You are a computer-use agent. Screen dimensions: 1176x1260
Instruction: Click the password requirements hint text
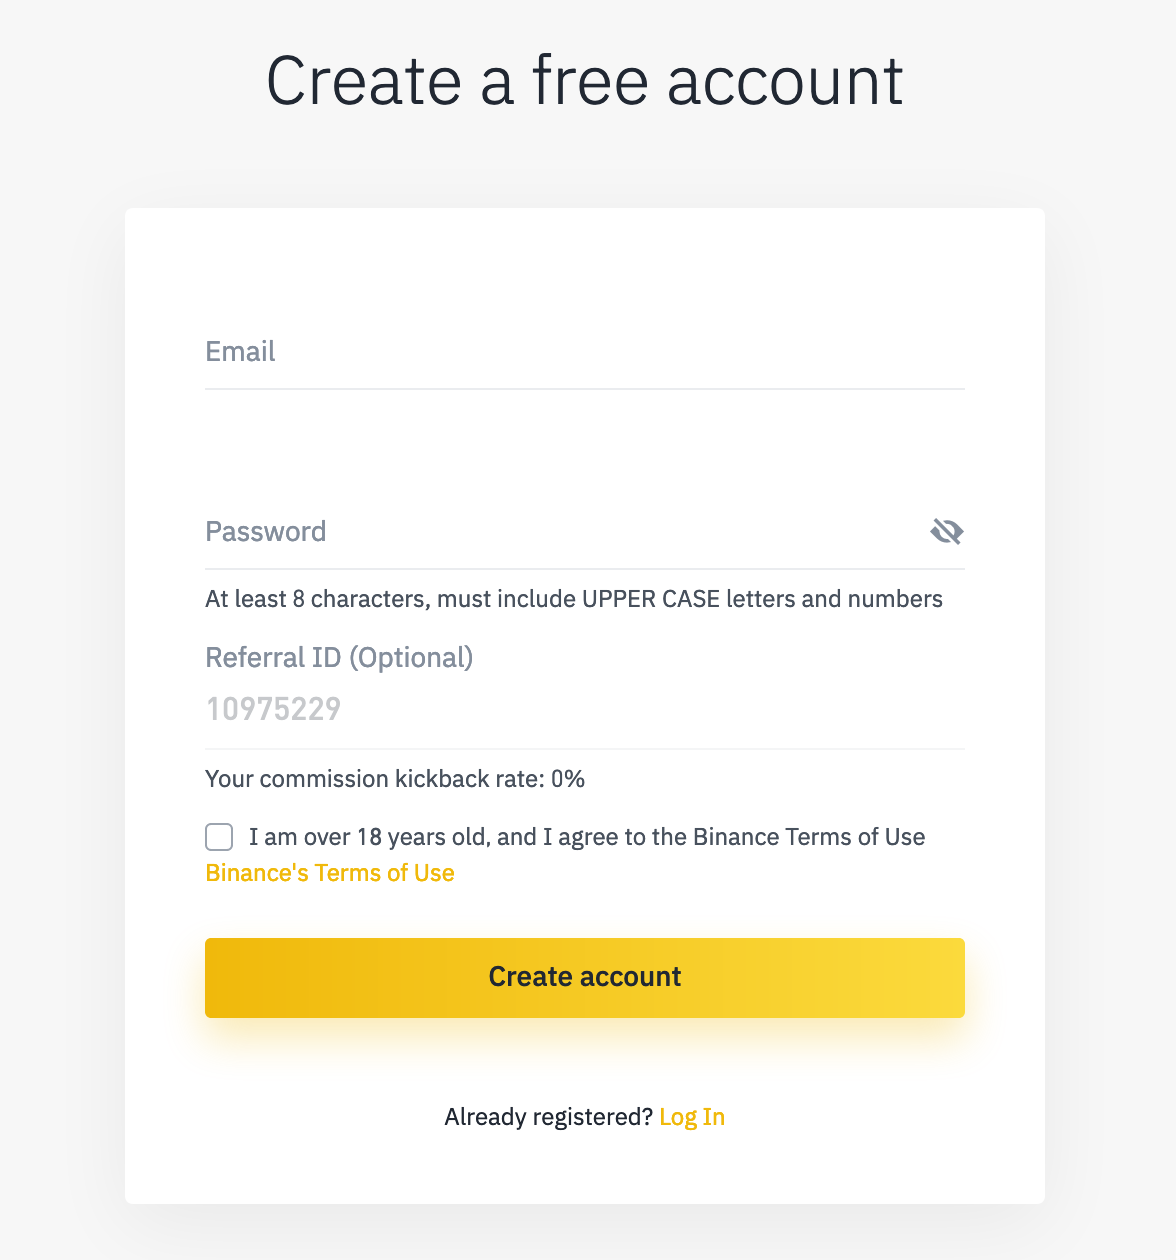coord(574,599)
